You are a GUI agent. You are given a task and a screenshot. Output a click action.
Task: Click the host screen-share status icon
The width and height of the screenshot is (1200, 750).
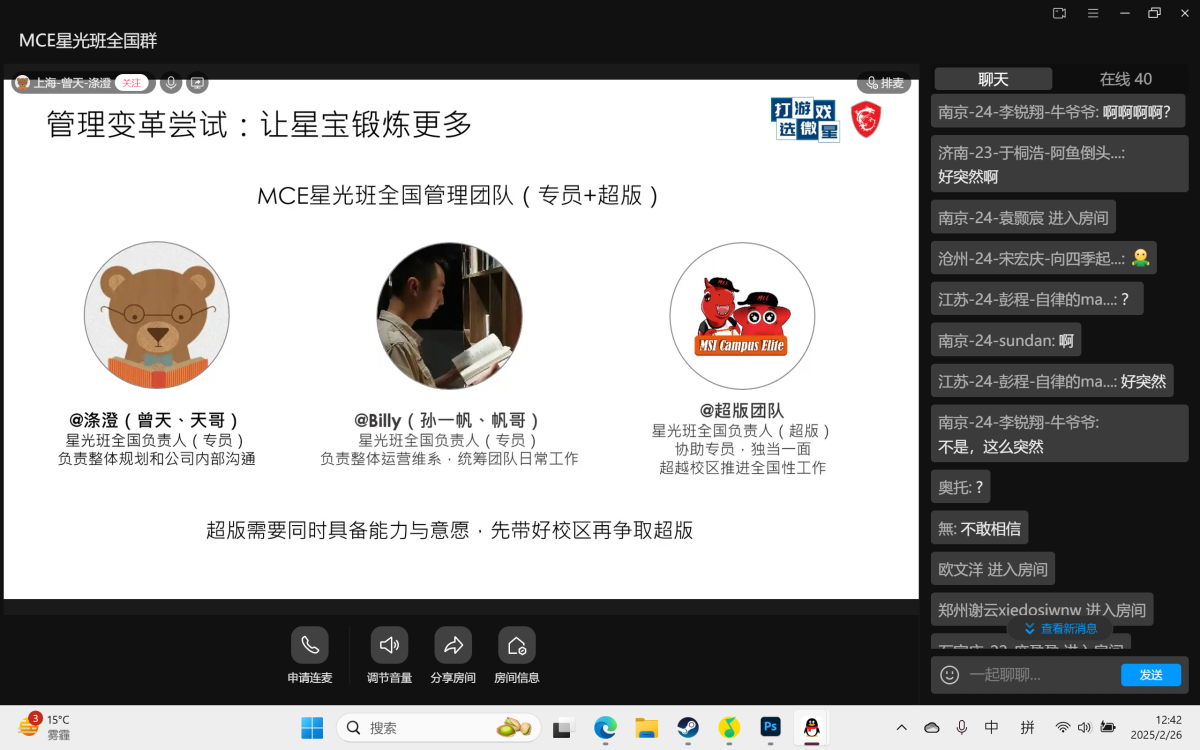(197, 83)
